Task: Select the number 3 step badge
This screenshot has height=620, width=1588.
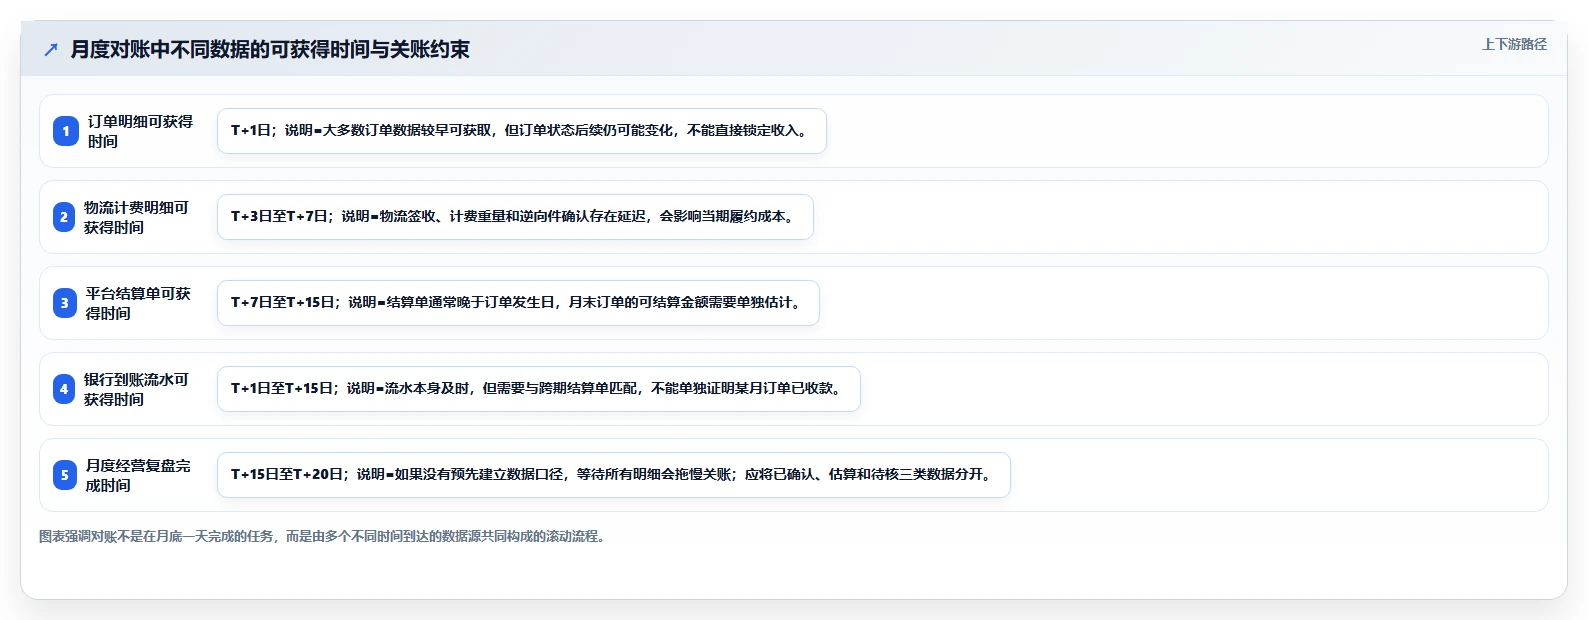Action: point(65,303)
